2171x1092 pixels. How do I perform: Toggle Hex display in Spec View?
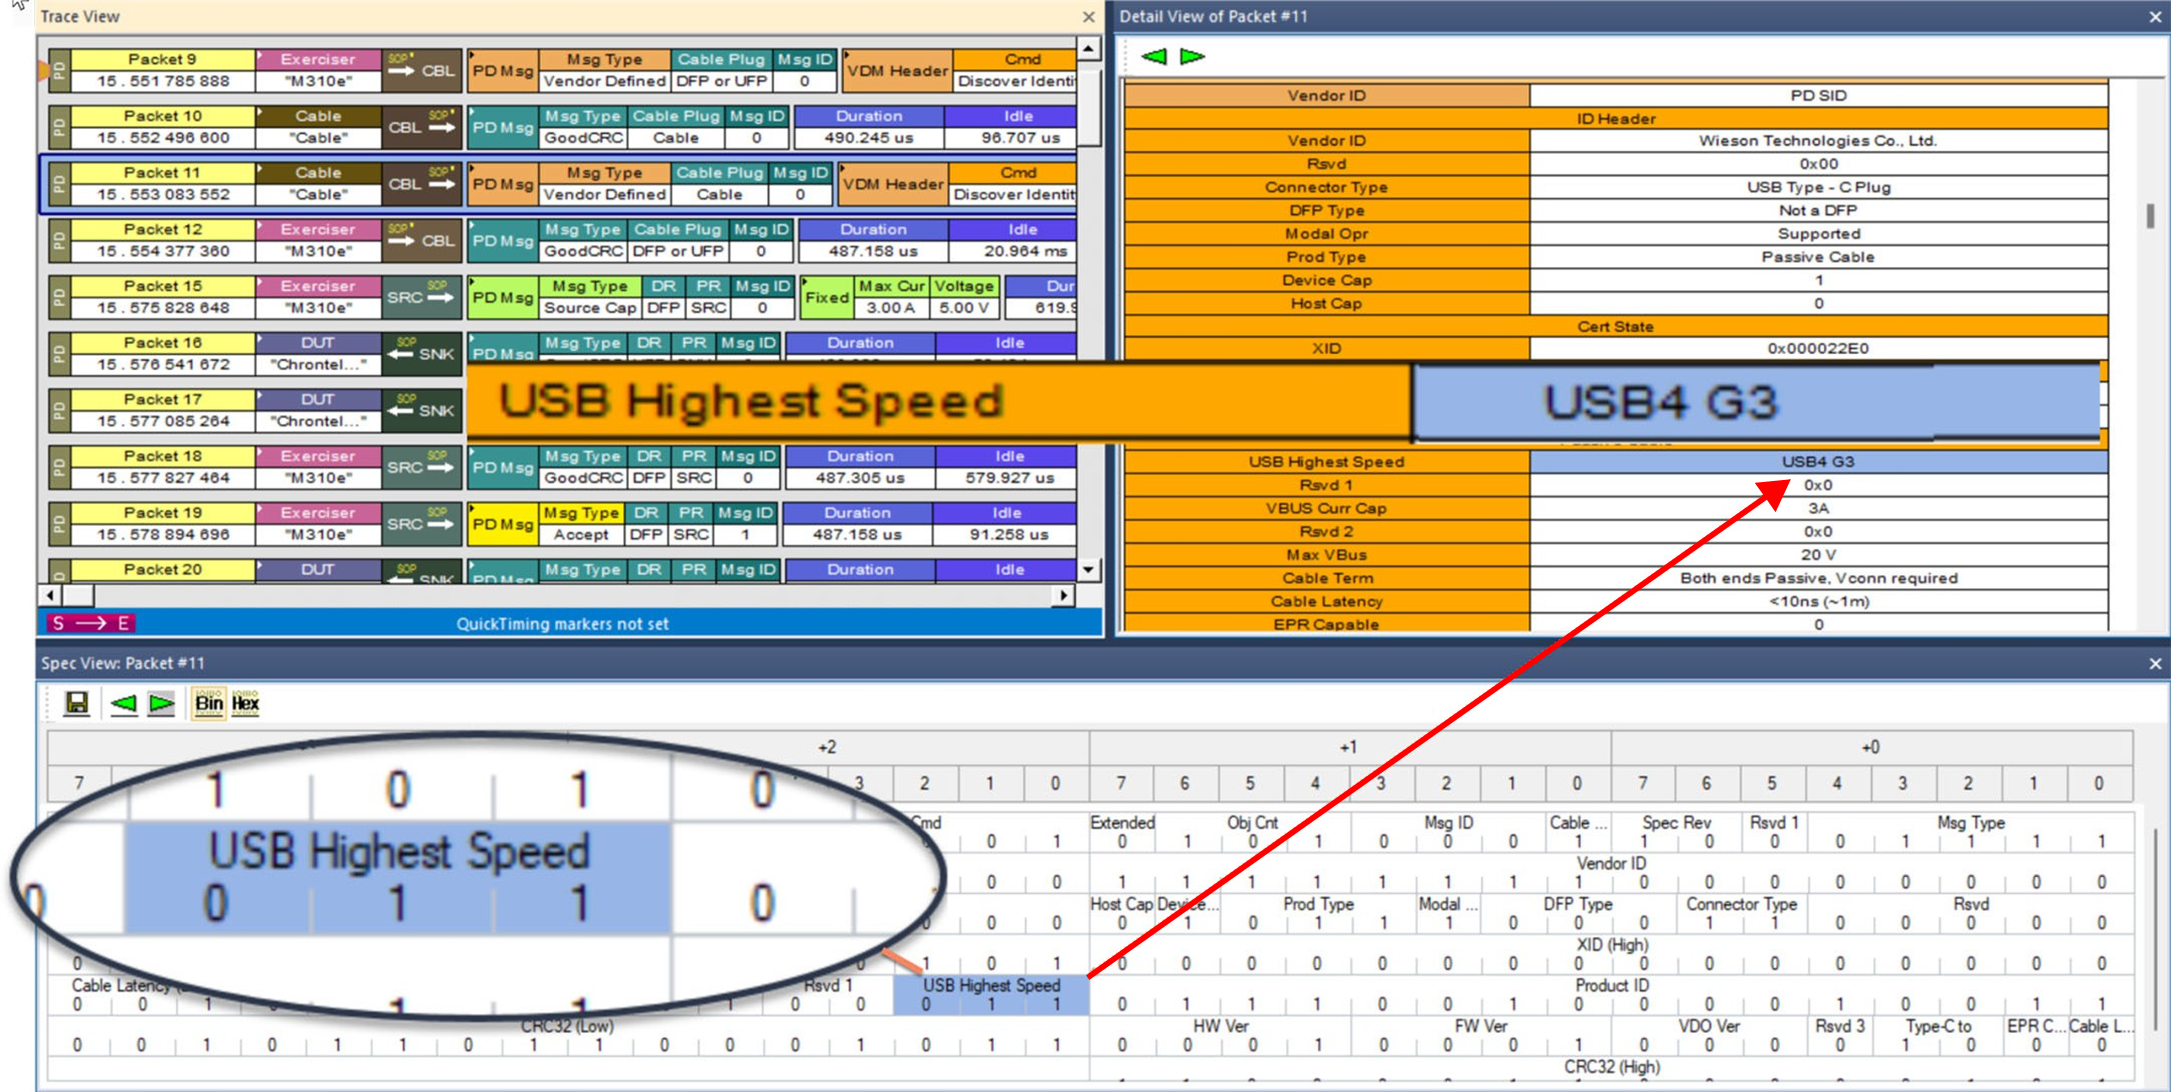click(x=245, y=703)
